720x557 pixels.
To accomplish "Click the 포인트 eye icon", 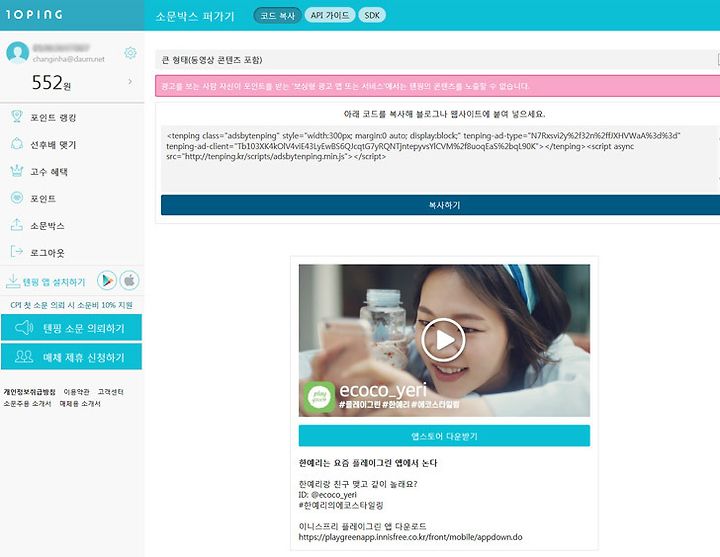I will pyautogui.click(x=17, y=198).
